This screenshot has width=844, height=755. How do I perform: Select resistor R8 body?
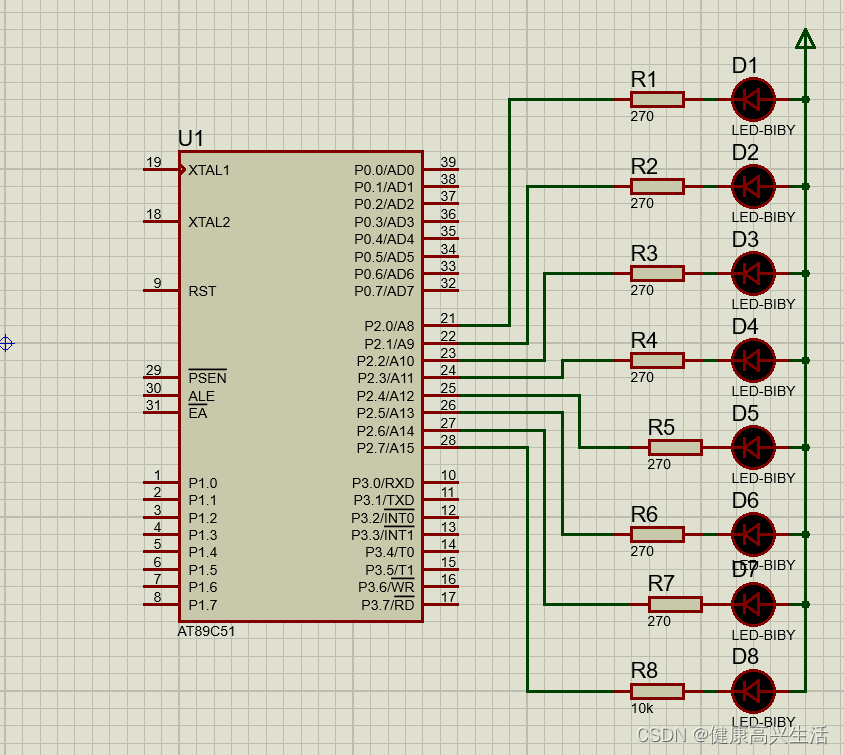[x=657, y=692]
